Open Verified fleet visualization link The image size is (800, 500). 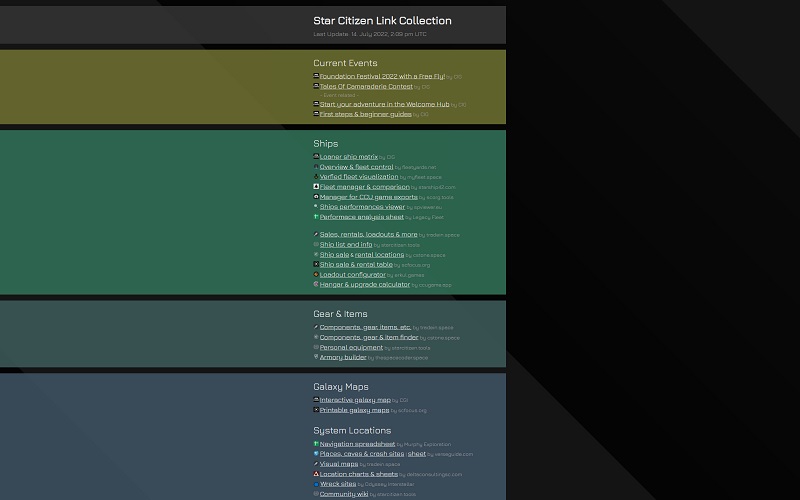pos(358,177)
